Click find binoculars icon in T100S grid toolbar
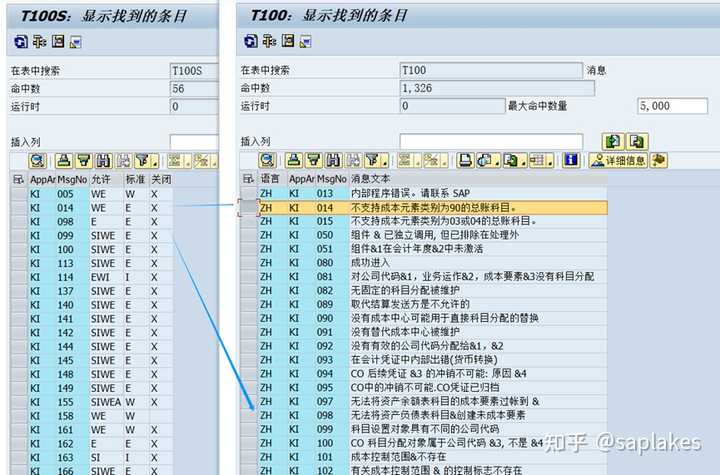720x475 pixels. (x=104, y=161)
